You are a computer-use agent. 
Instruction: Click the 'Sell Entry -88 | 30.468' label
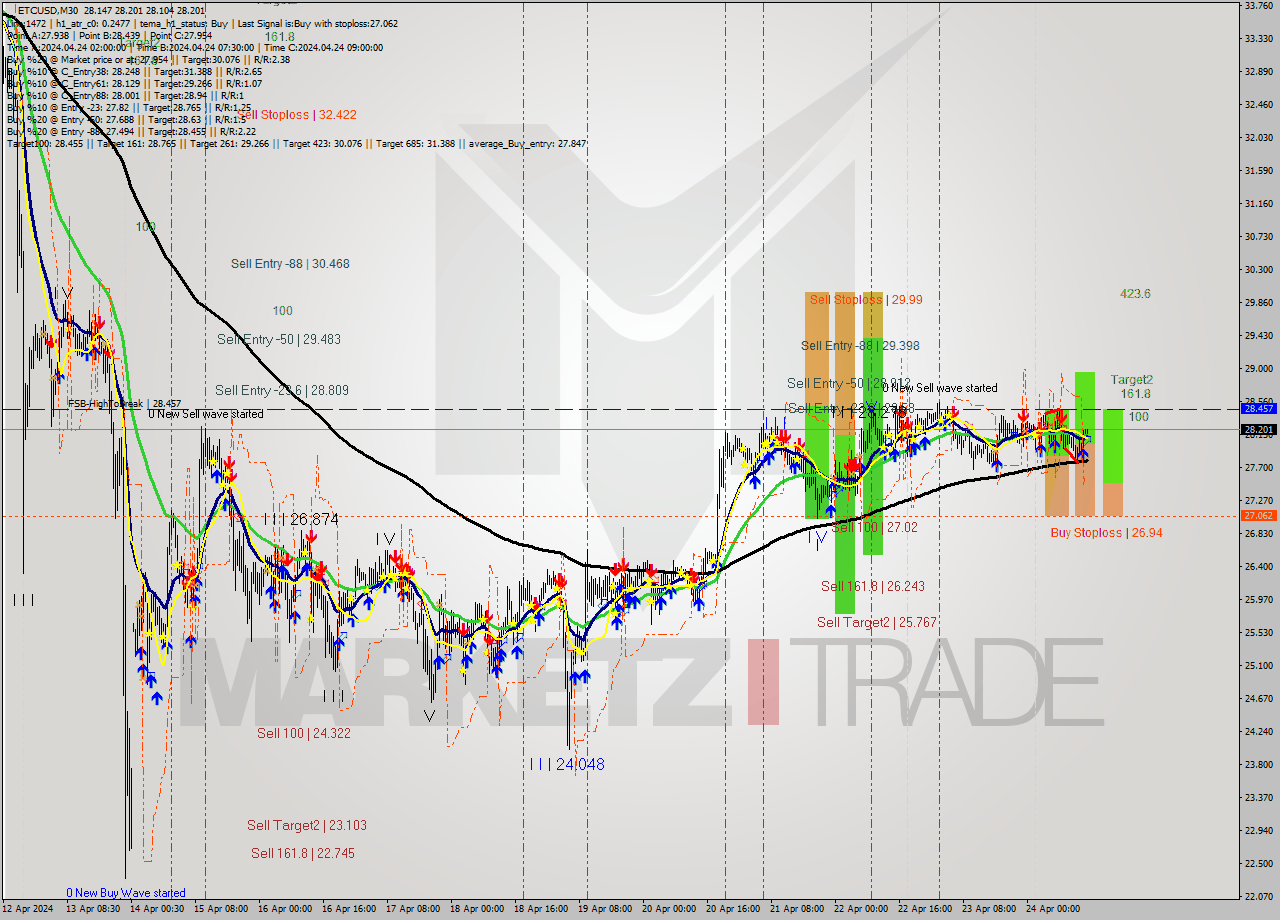tap(290, 264)
